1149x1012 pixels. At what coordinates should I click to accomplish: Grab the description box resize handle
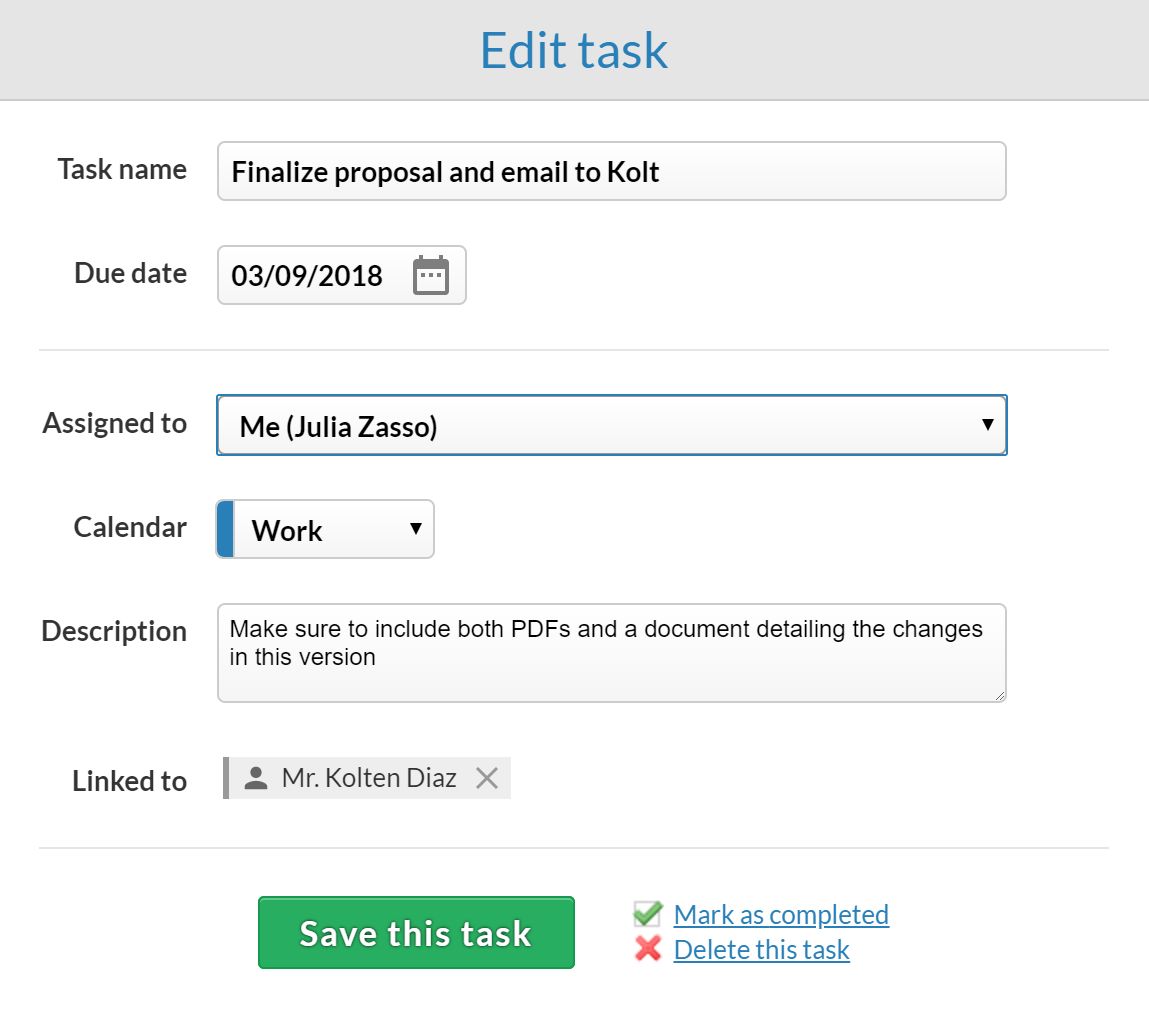pyautogui.click(x=1000, y=695)
